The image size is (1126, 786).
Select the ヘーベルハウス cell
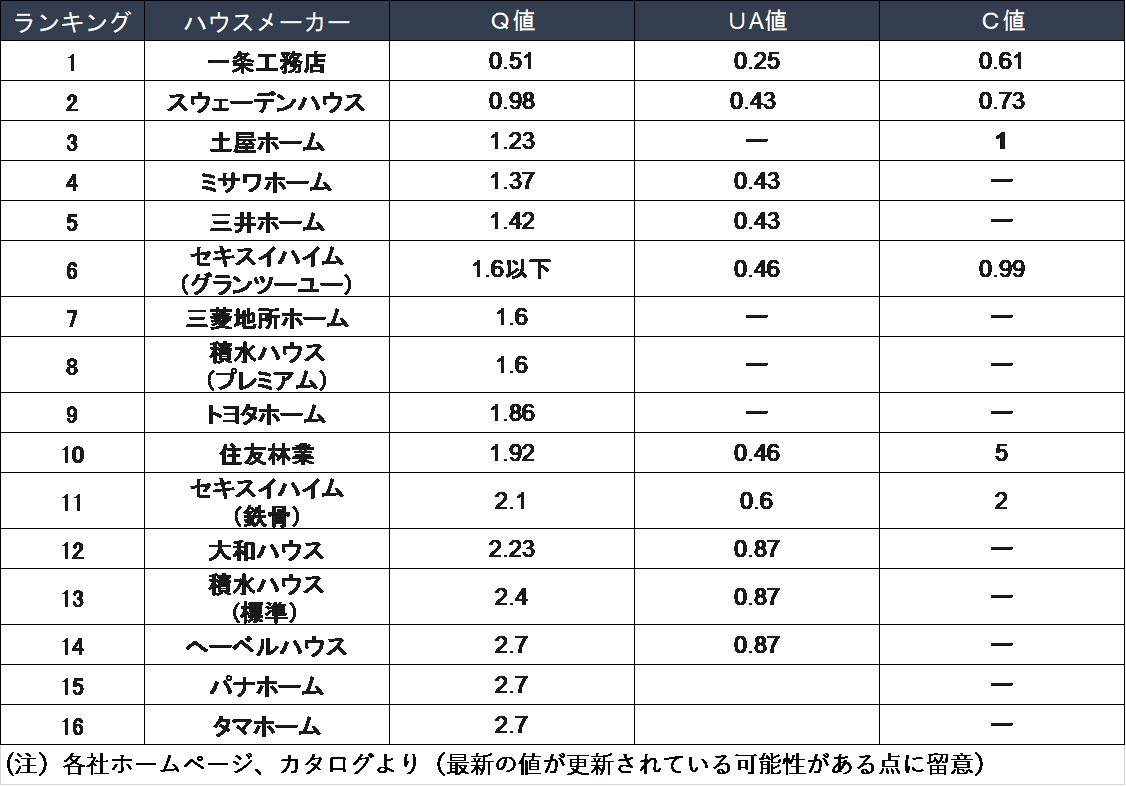tap(267, 645)
